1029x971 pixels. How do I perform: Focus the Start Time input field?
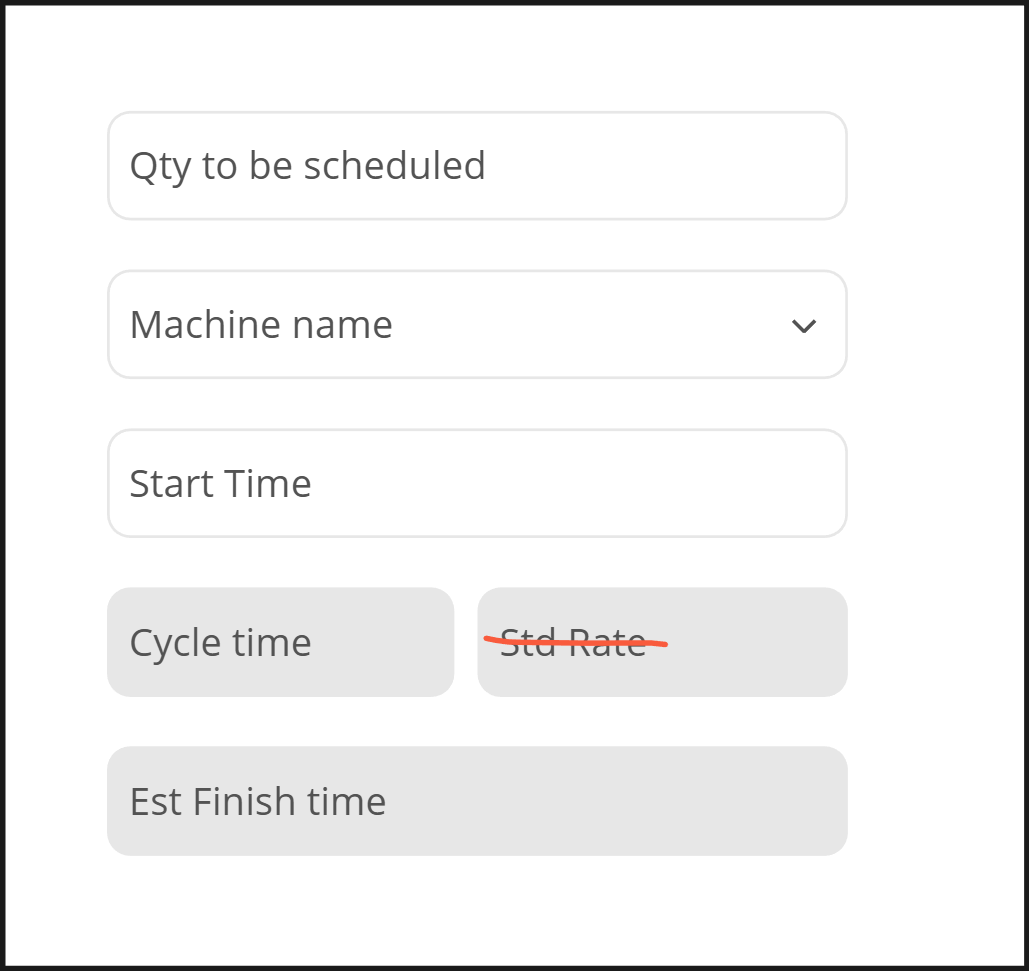click(x=477, y=484)
